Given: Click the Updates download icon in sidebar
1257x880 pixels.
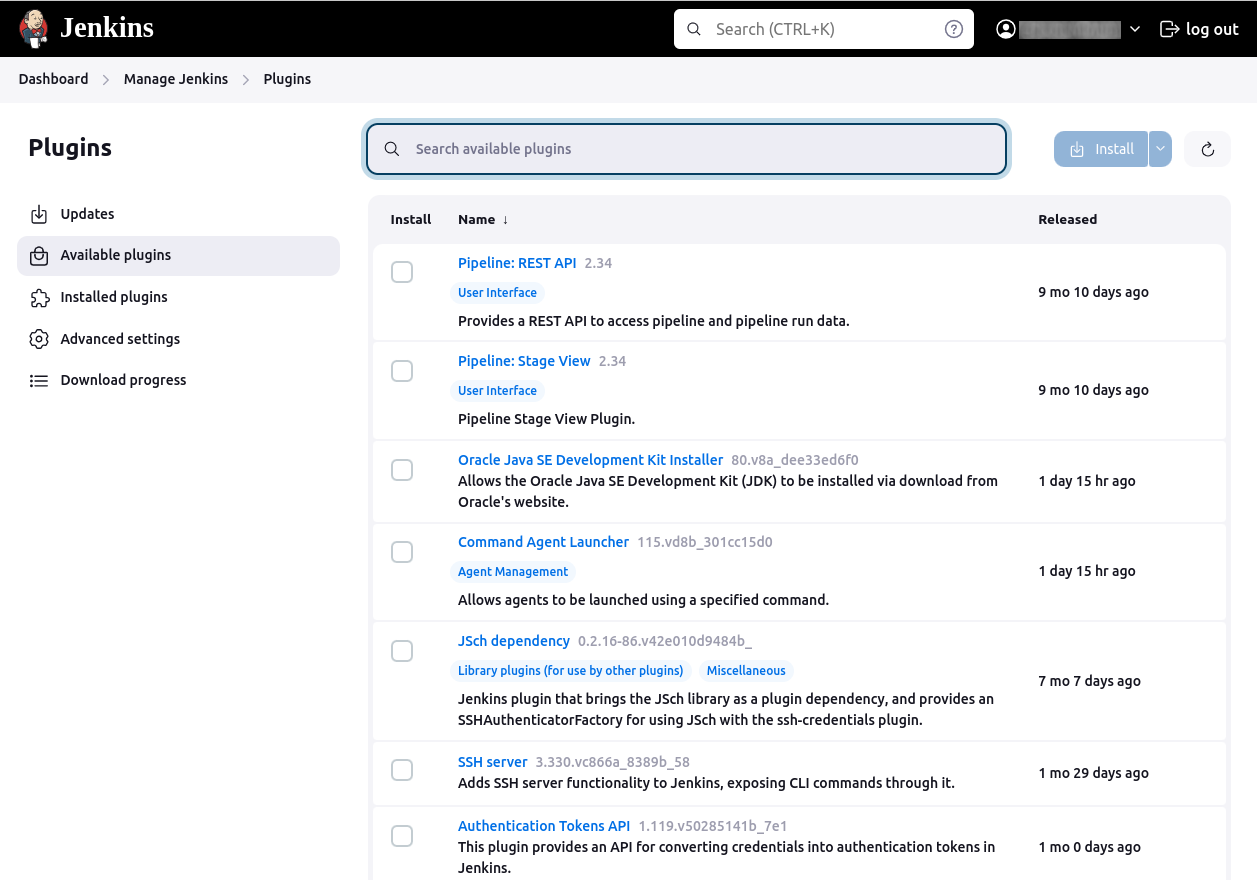Looking at the screenshot, I should coord(39,214).
